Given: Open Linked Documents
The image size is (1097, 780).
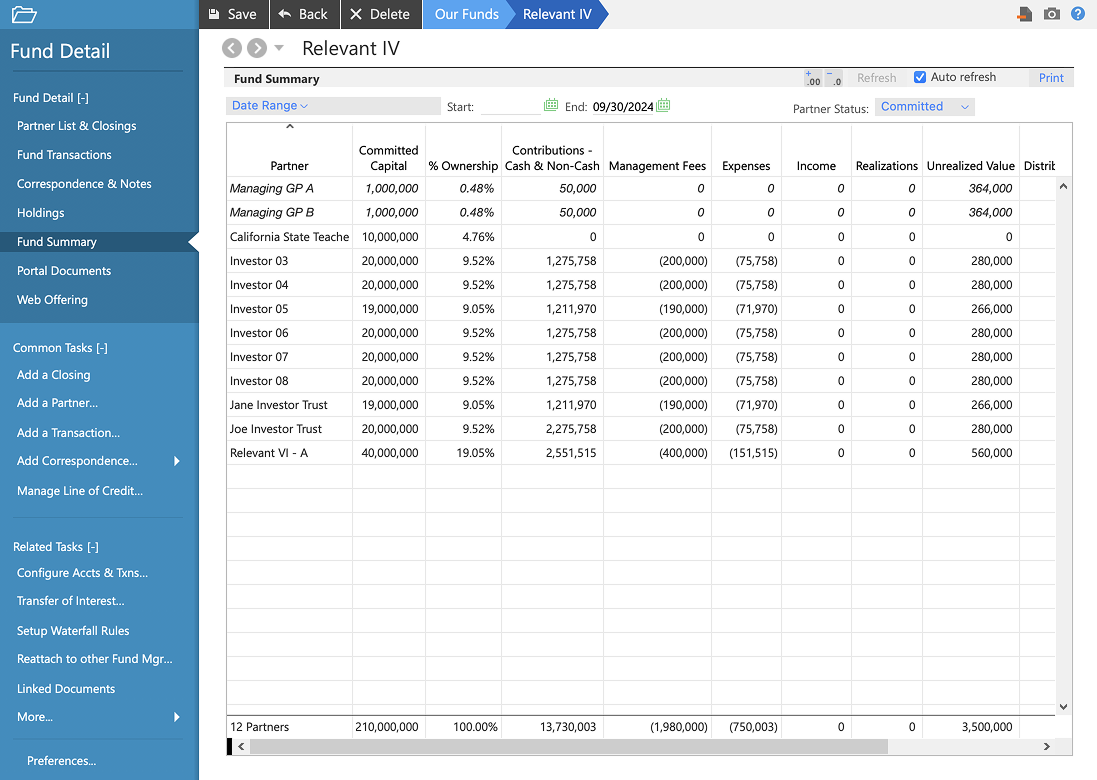Looking at the screenshot, I should coord(66,689).
